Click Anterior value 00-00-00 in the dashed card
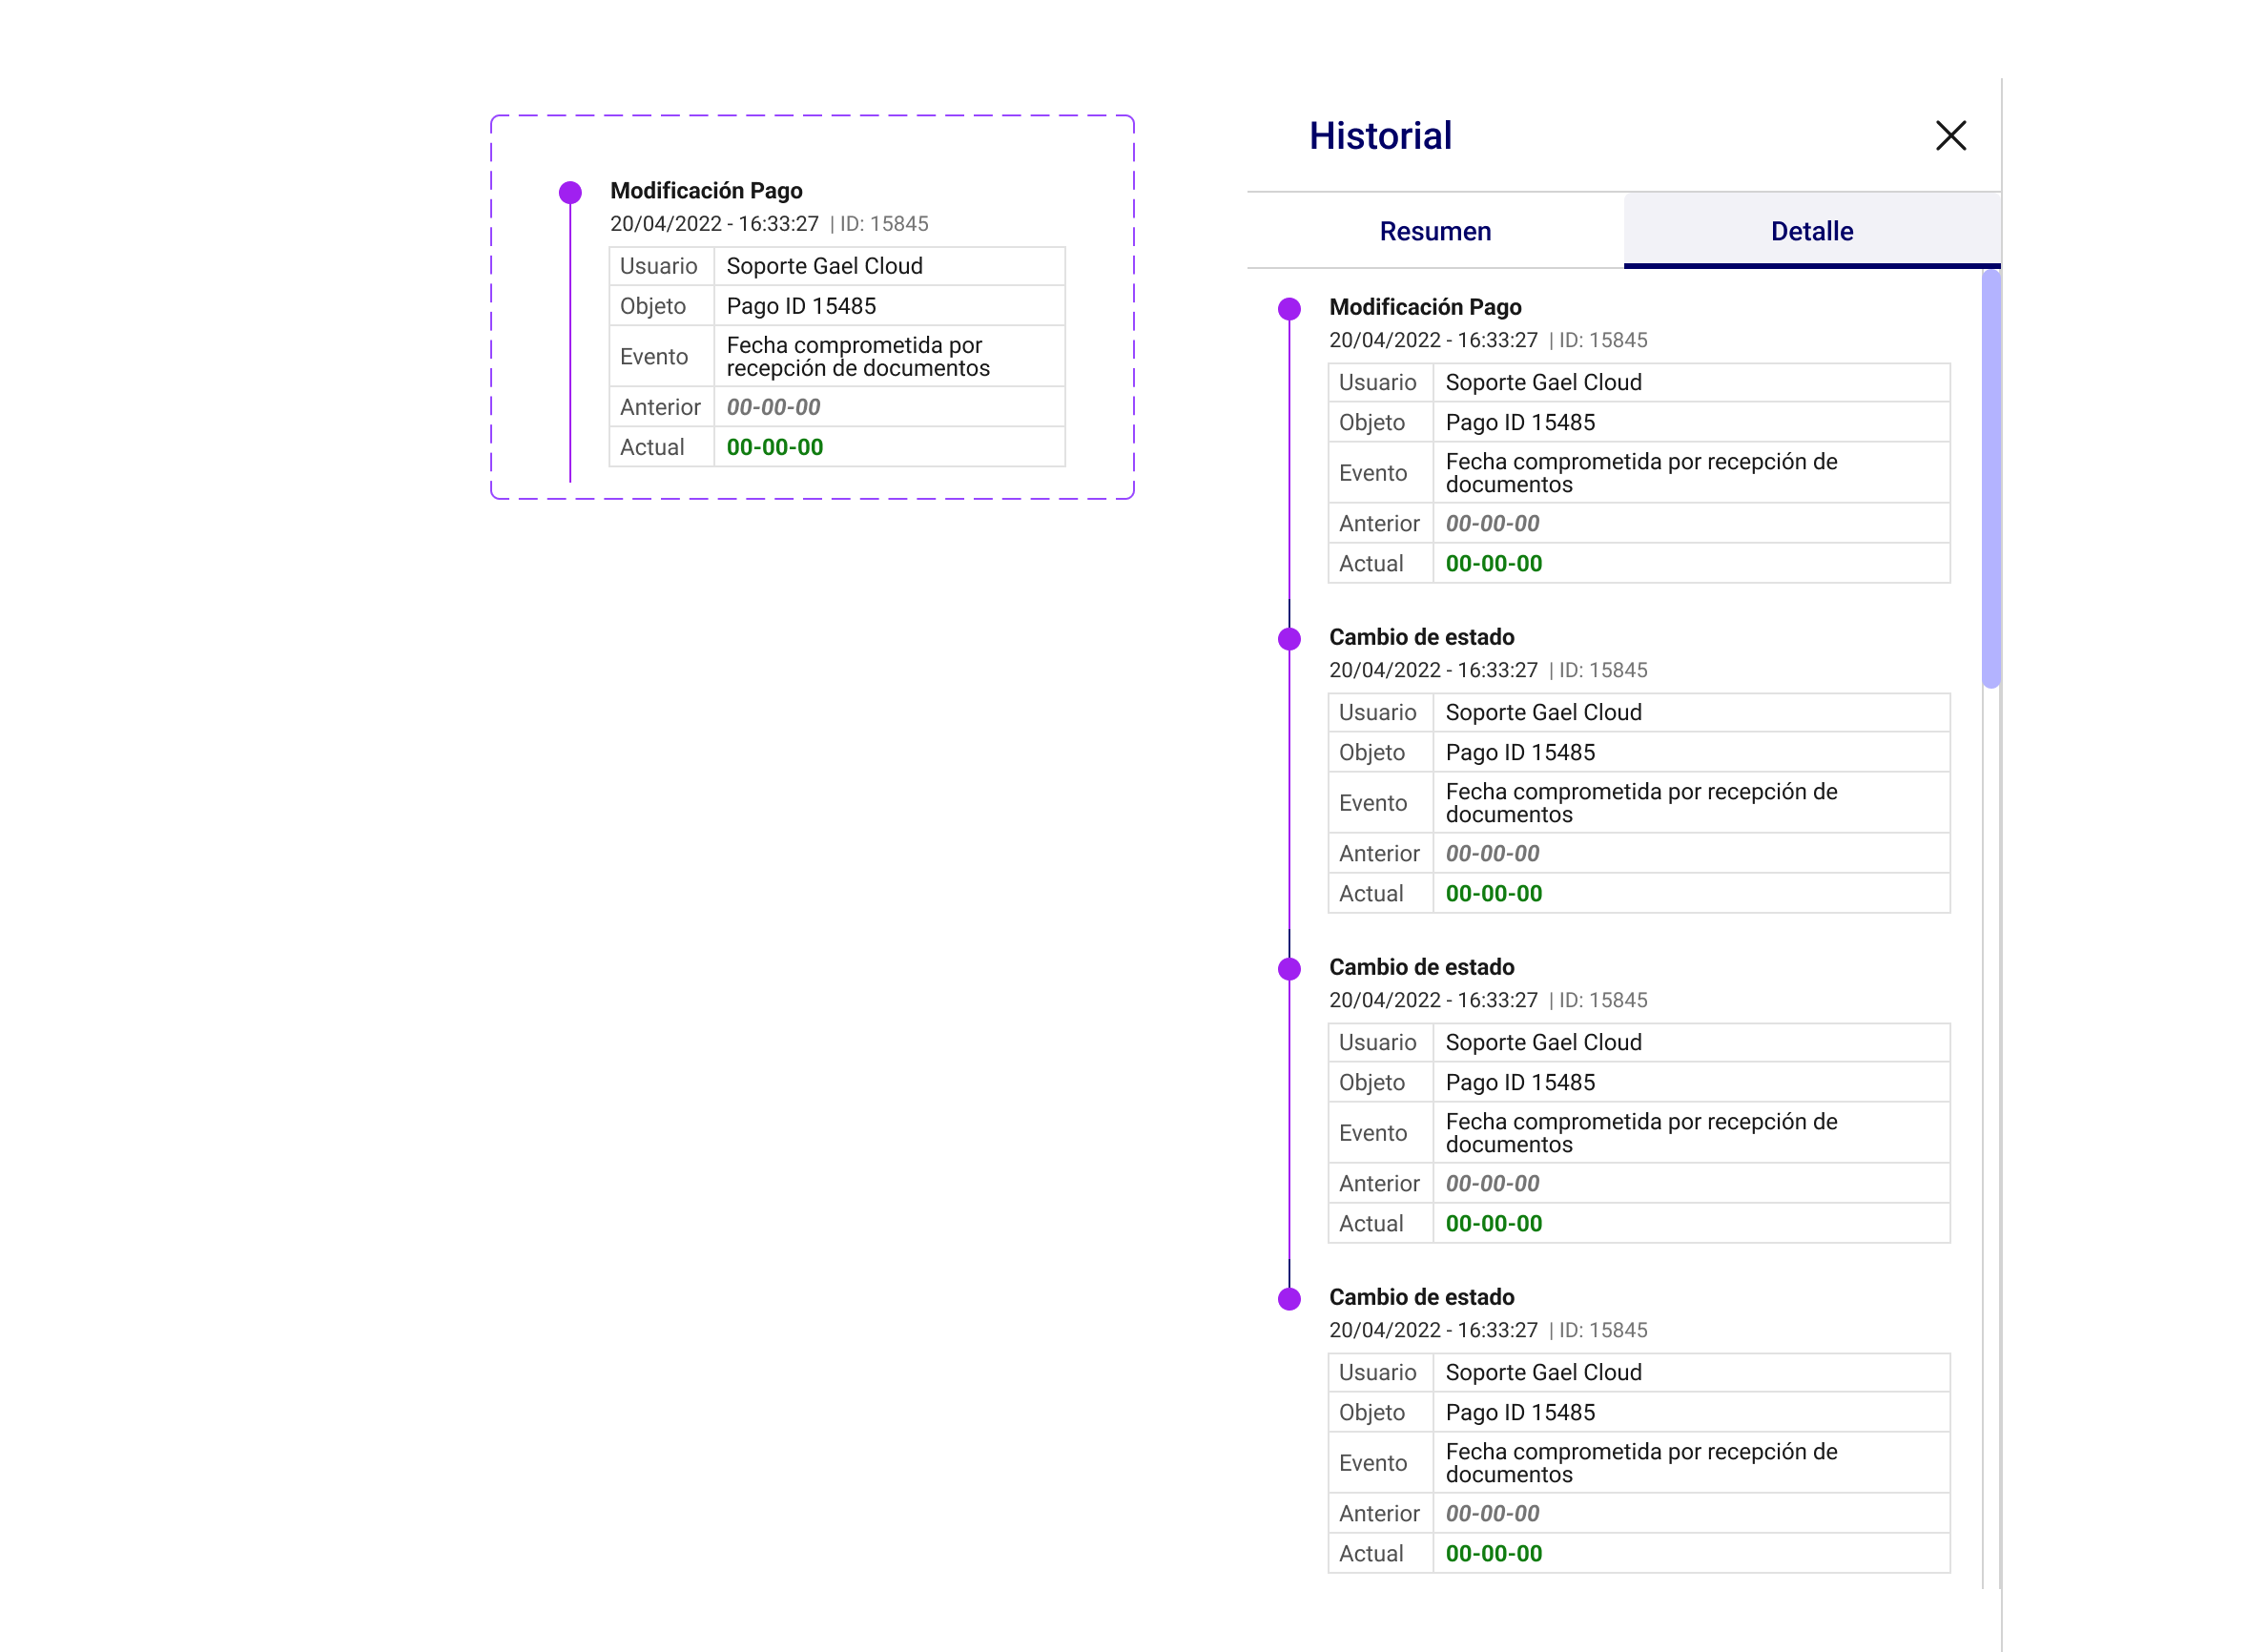The height and width of the screenshot is (1652, 2268). click(773, 407)
